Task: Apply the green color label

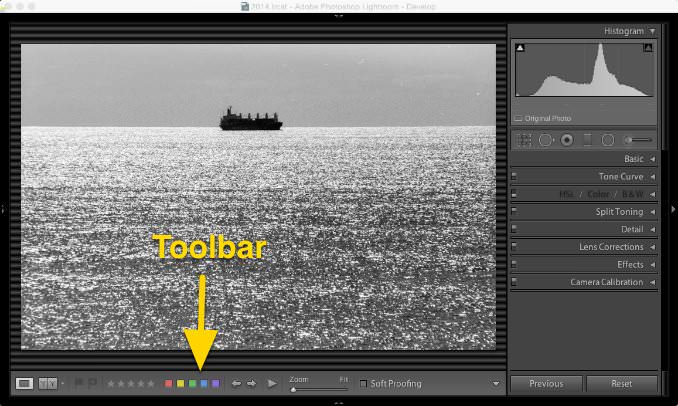Action: tap(192, 384)
